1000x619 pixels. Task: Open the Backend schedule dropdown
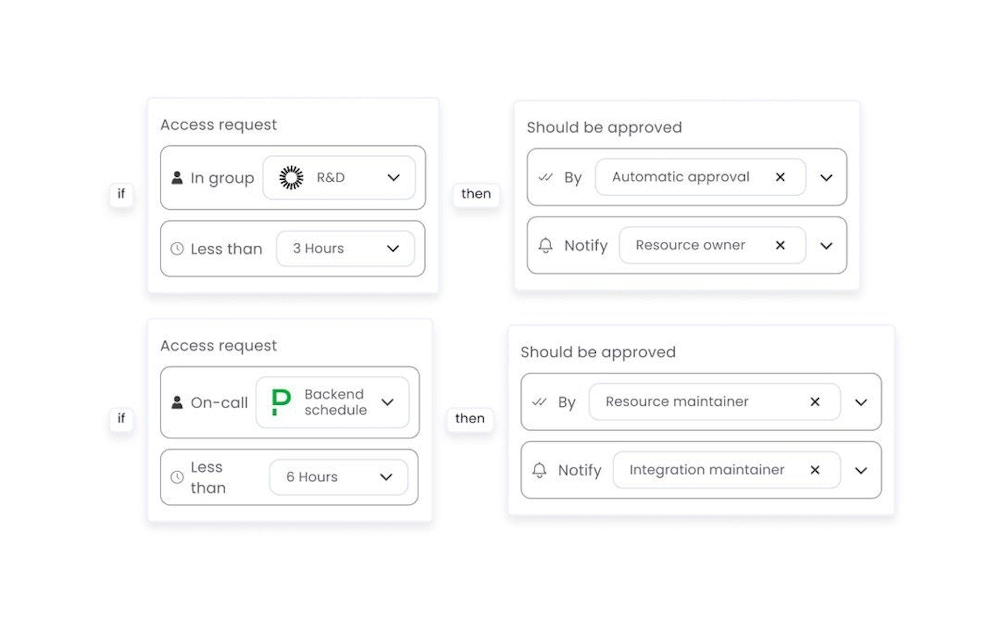(387, 403)
